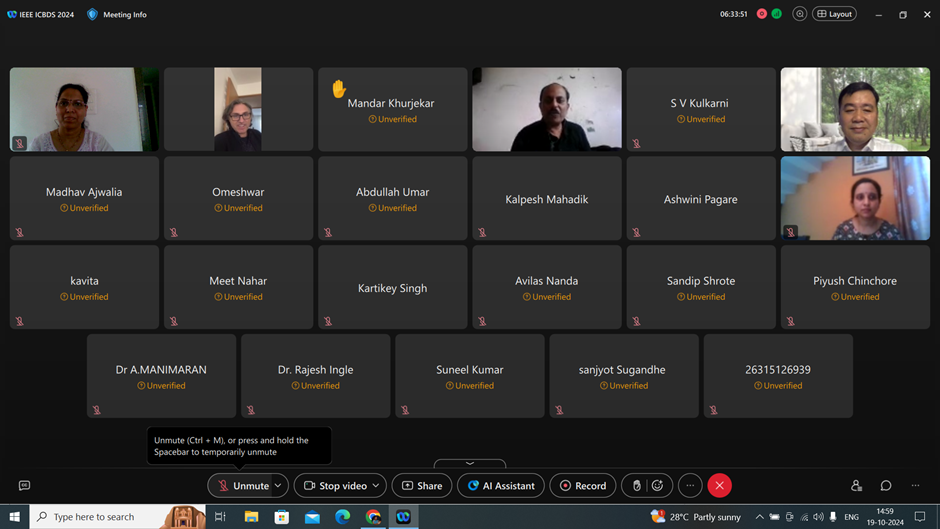Select Ashwini Pagare's tile

coord(701,198)
